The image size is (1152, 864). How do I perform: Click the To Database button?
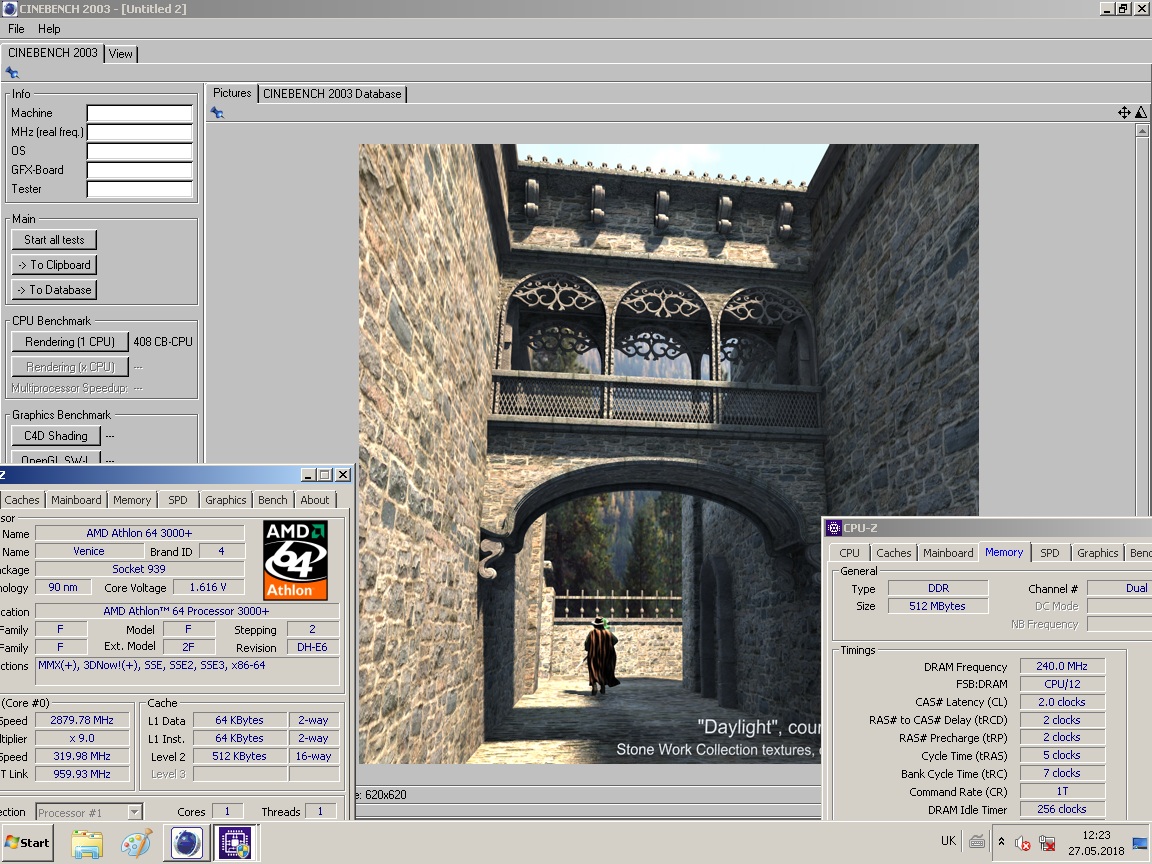click(x=54, y=289)
